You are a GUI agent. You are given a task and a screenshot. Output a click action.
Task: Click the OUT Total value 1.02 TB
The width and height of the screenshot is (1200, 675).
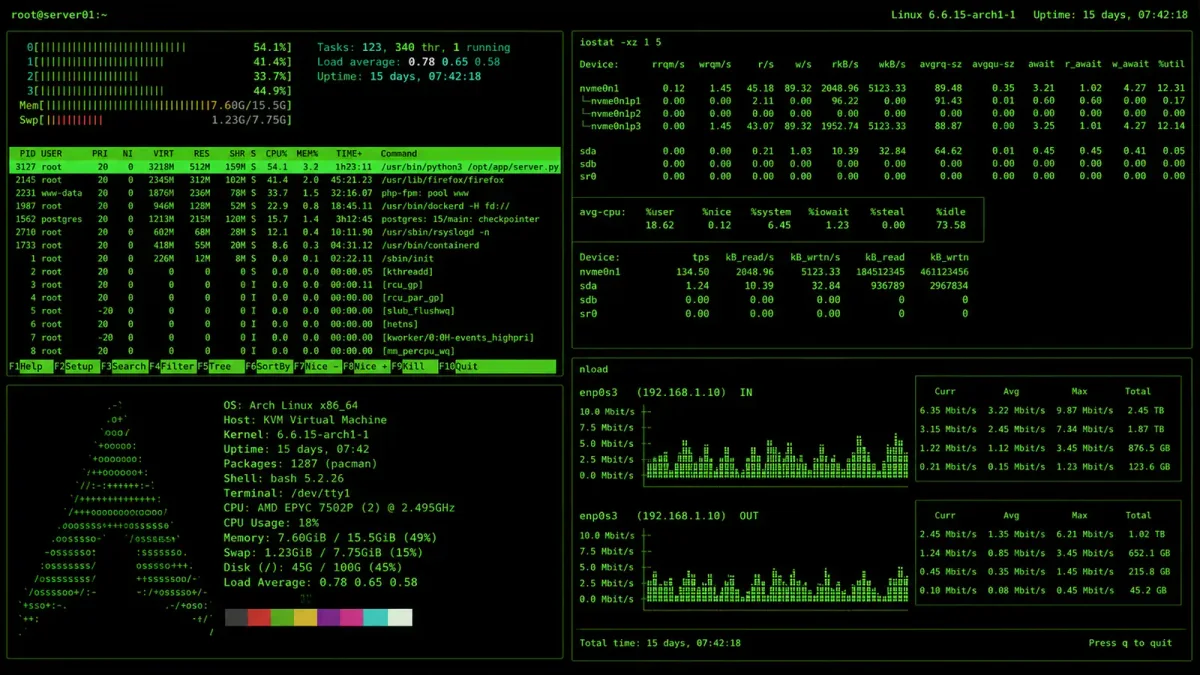[1145, 534]
